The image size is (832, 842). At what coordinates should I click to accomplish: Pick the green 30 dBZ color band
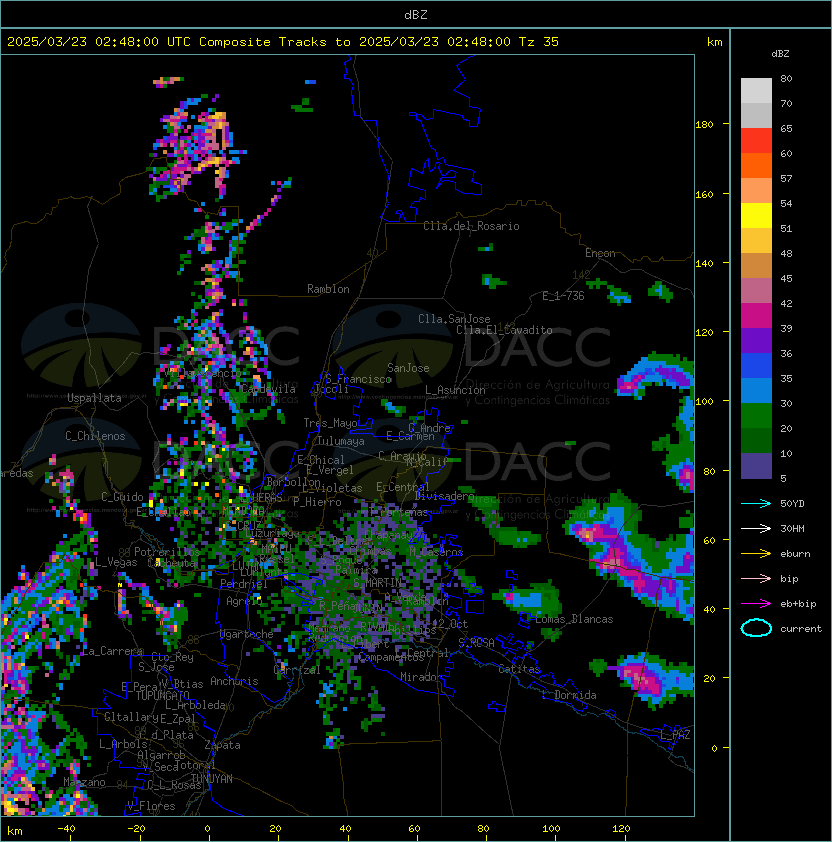pyautogui.click(x=756, y=416)
